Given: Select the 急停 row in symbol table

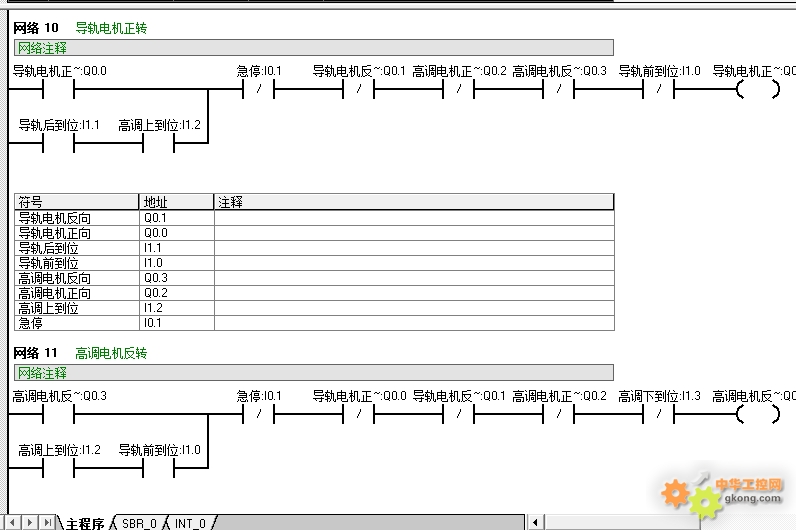Looking at the screenshot, I should 76,323.
